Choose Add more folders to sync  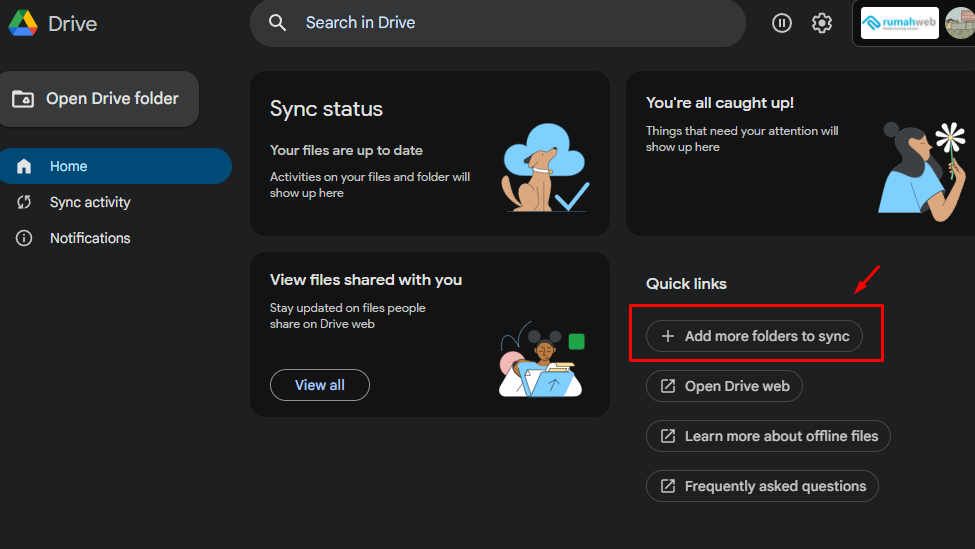(x=766, y=336)
